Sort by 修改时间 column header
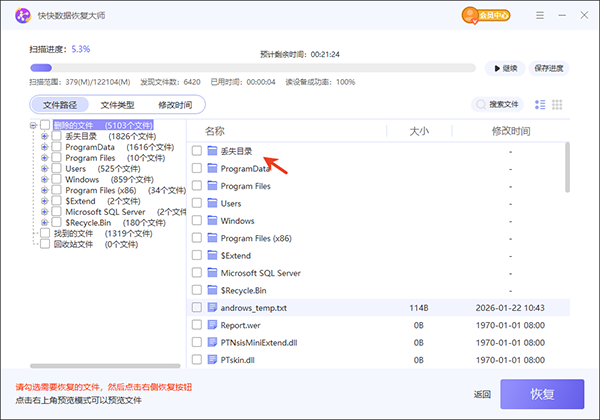This screenshot has width=600, height=420. point(511,131)
